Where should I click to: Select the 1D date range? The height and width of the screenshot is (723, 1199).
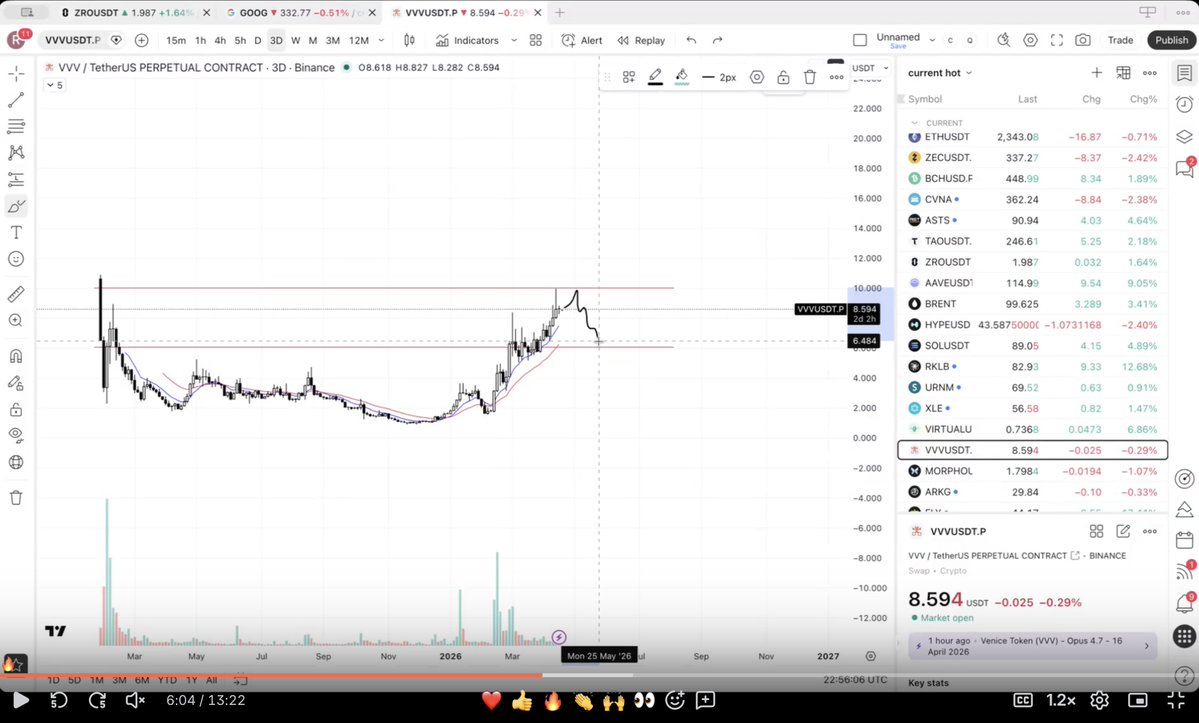(x=54, y=679)
